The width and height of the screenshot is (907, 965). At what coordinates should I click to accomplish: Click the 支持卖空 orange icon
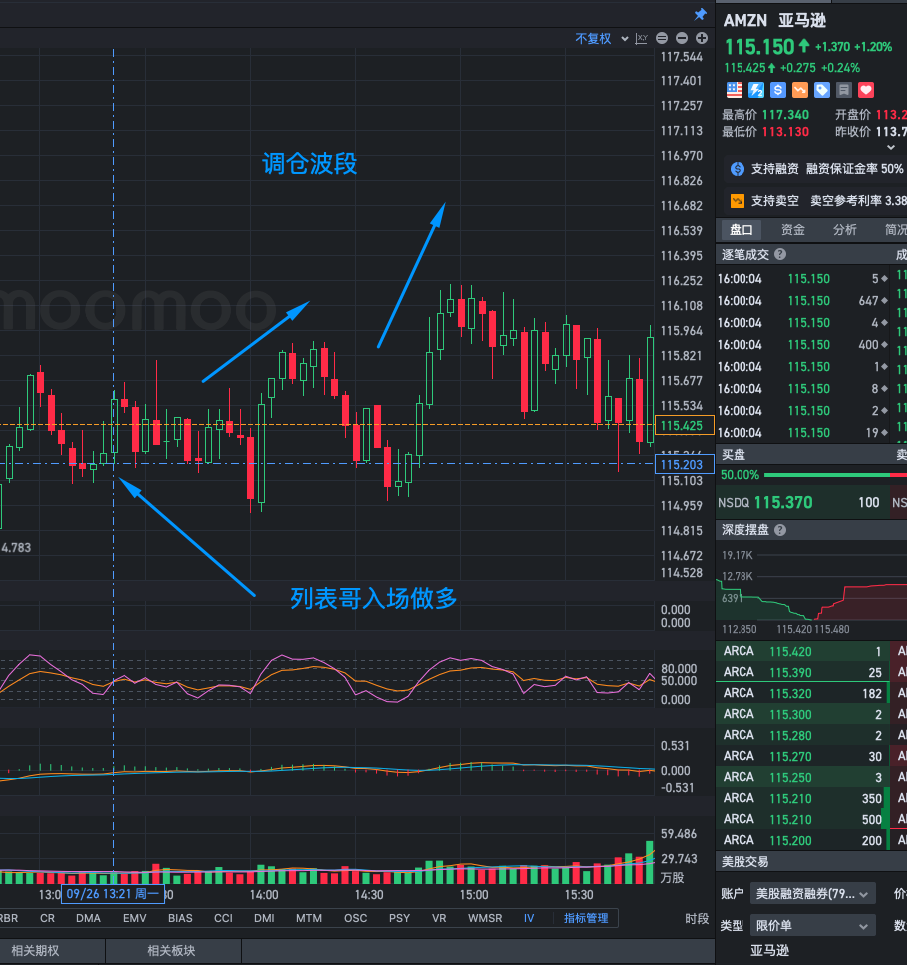737,201
